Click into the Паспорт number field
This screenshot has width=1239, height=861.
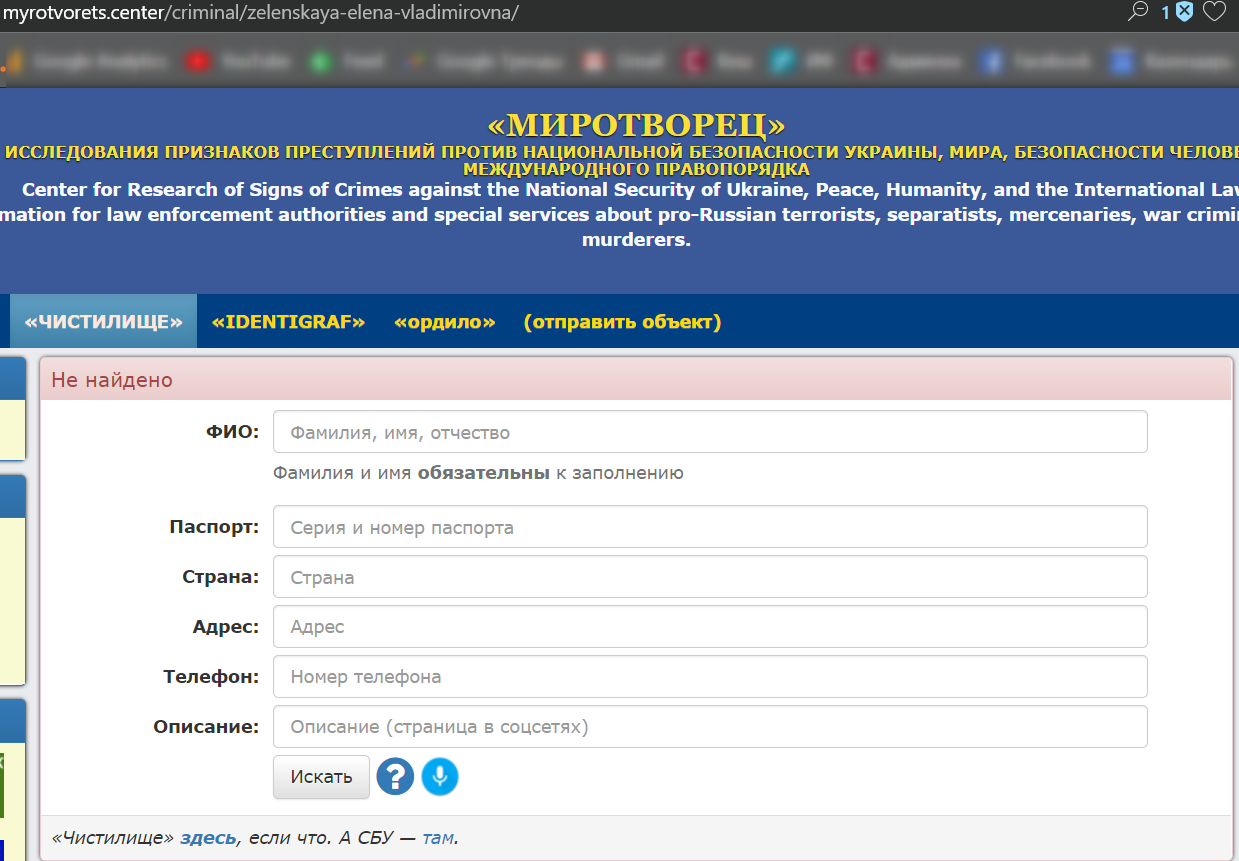pos(709,527)
